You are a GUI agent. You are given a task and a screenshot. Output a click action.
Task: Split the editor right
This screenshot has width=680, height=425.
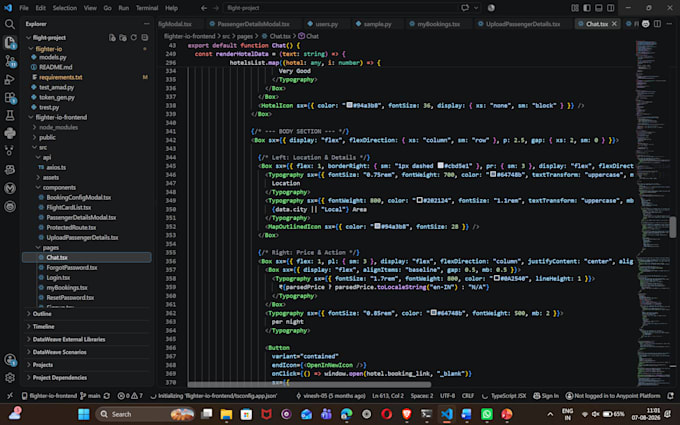pyautogui.click(x=657, y=24)
